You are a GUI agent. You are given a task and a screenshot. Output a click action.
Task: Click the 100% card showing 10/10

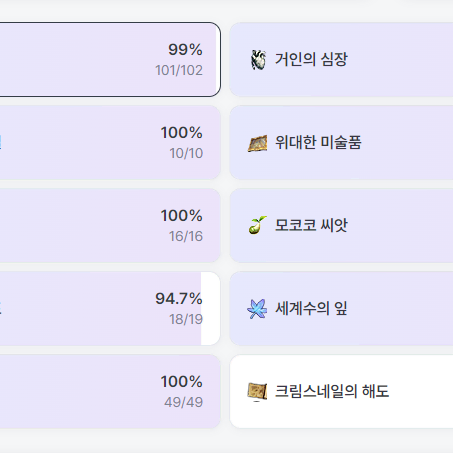click(110, 143)
